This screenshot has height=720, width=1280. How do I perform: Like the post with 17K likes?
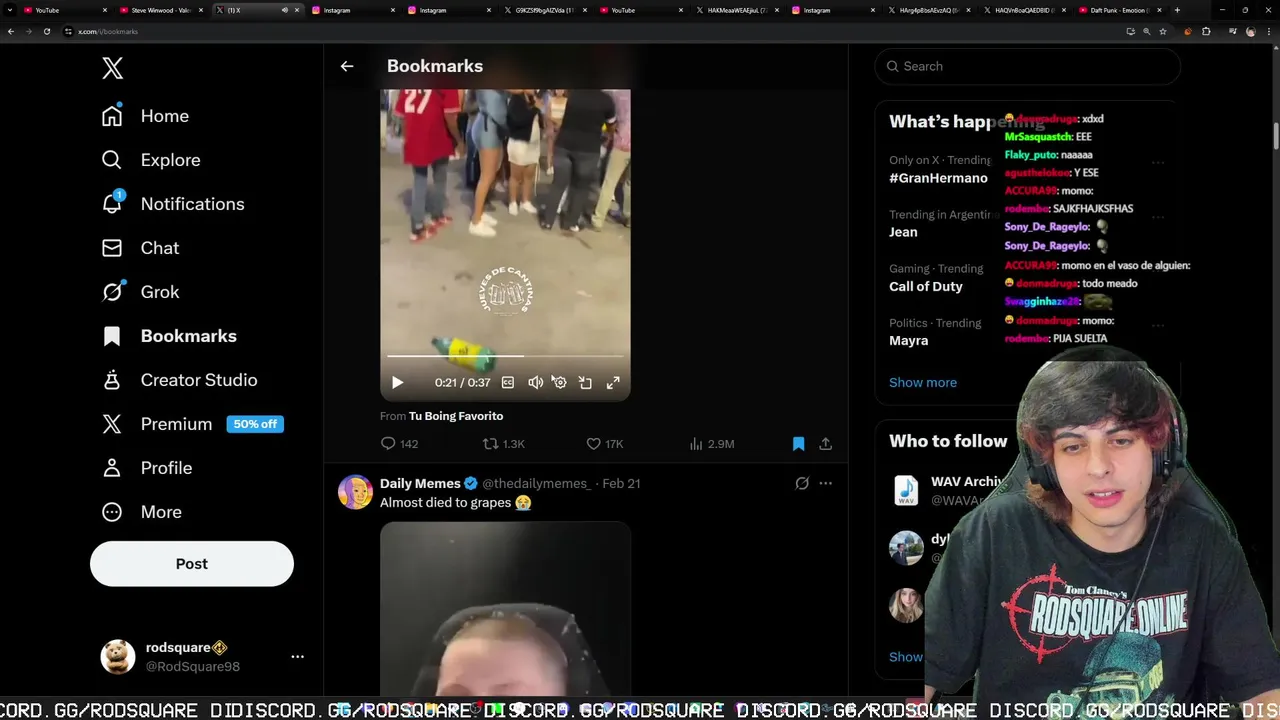(604, 444)
